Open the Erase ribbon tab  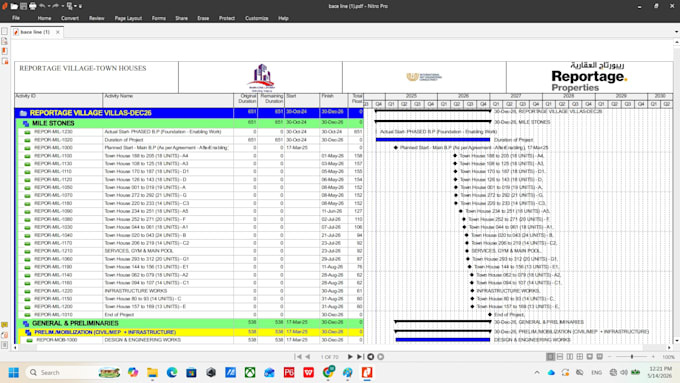tap(203, 18)
